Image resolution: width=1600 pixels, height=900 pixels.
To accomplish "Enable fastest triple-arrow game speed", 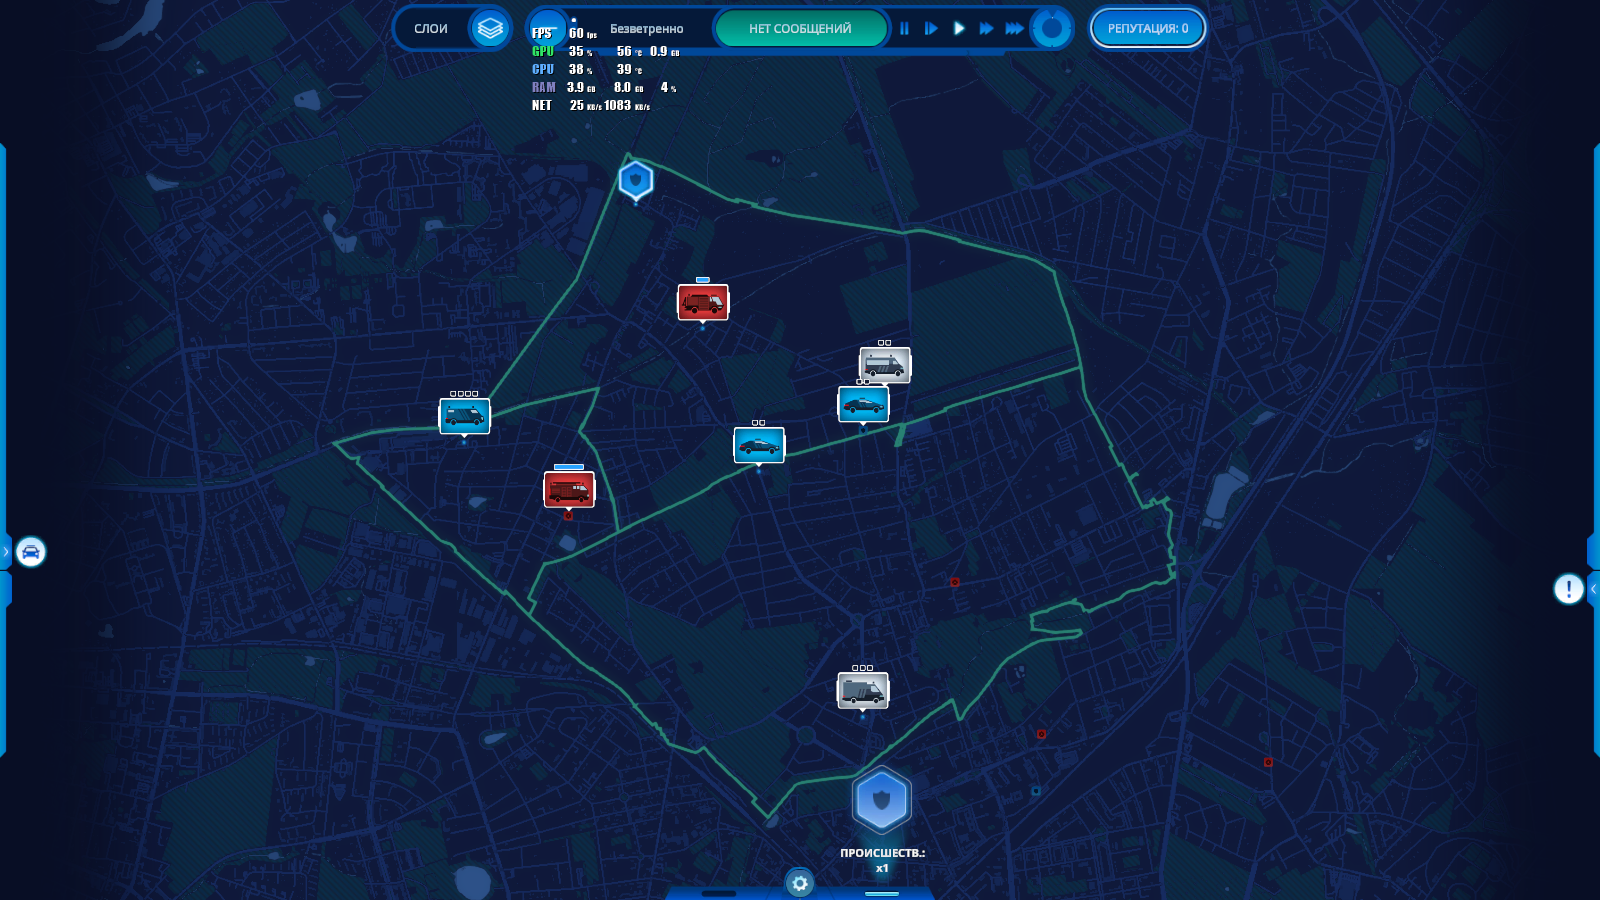I will [1014, 29].
